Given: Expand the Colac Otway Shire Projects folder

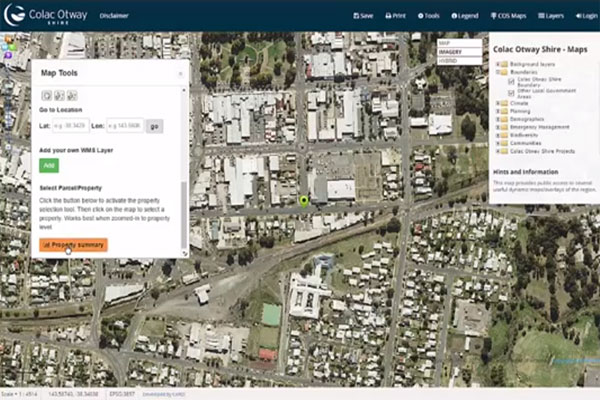Looking at the screenshot, I should [498, 151].
